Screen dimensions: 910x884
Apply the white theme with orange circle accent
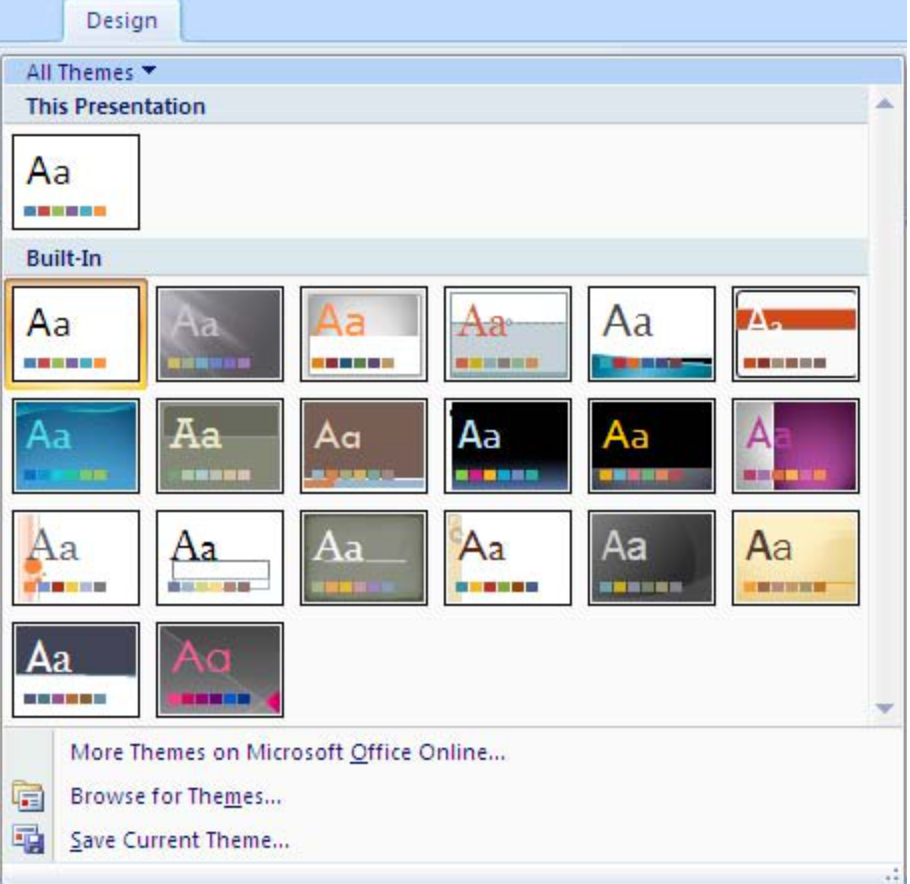76,558
